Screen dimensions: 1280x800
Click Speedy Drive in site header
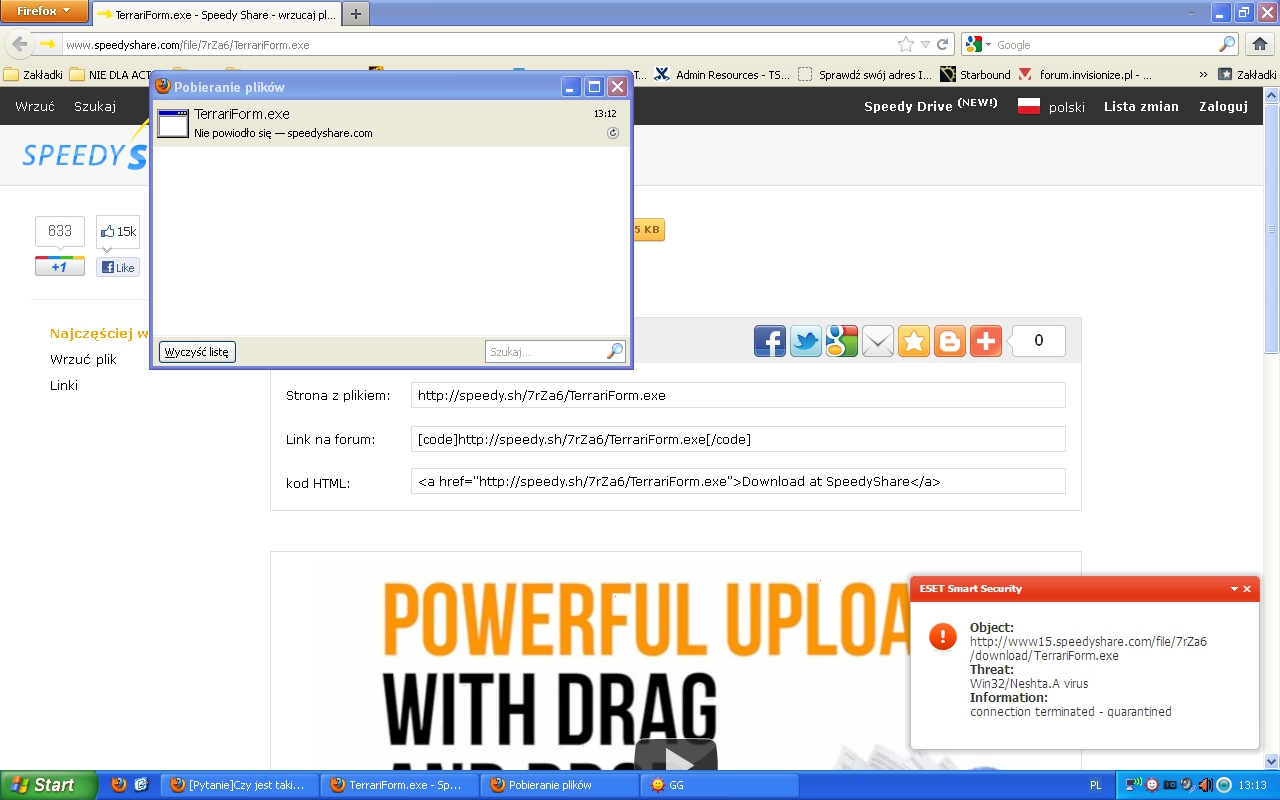point(930,105)
